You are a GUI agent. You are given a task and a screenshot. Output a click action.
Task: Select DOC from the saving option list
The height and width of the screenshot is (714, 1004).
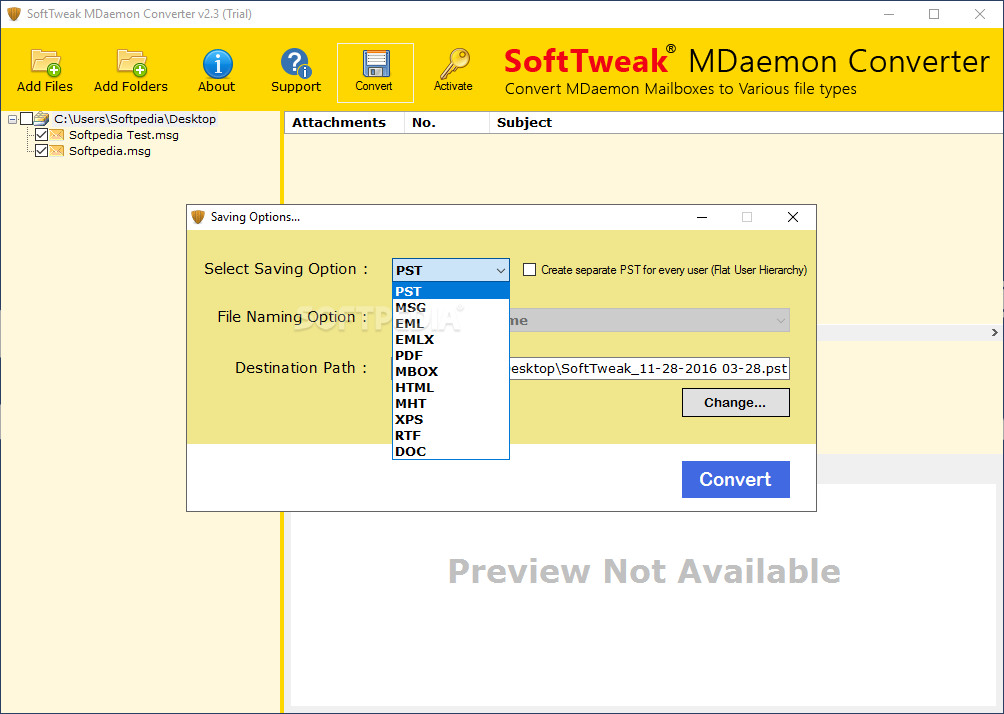[451, 451]
